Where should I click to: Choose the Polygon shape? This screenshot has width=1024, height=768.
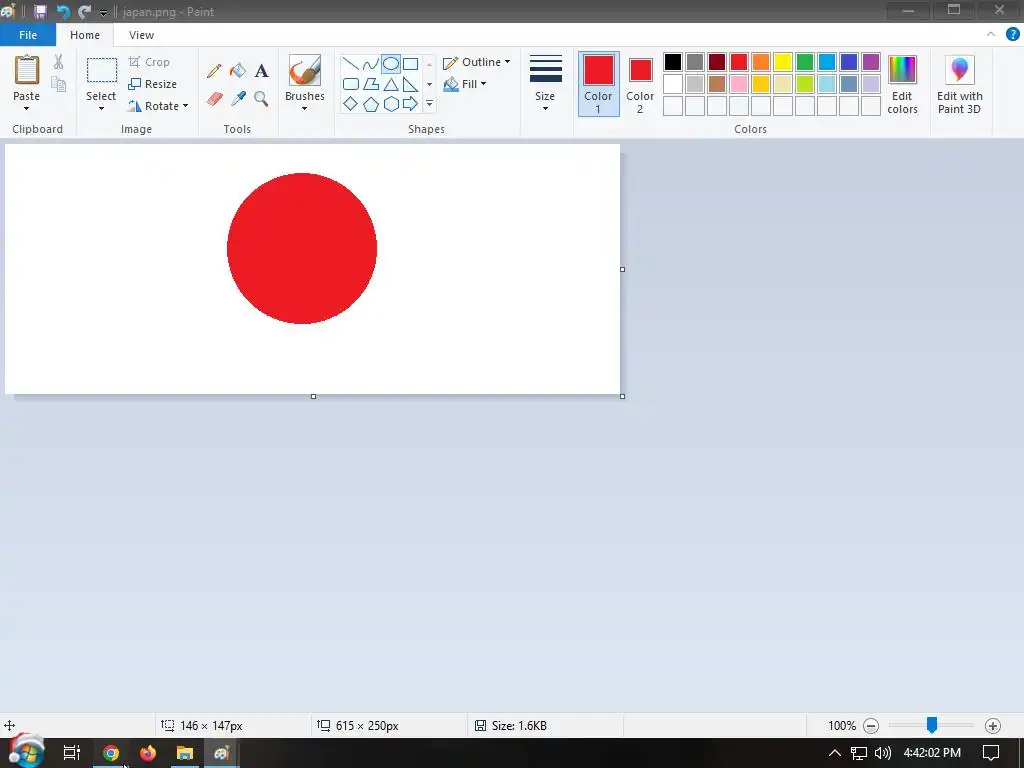(x=370, y=84)
